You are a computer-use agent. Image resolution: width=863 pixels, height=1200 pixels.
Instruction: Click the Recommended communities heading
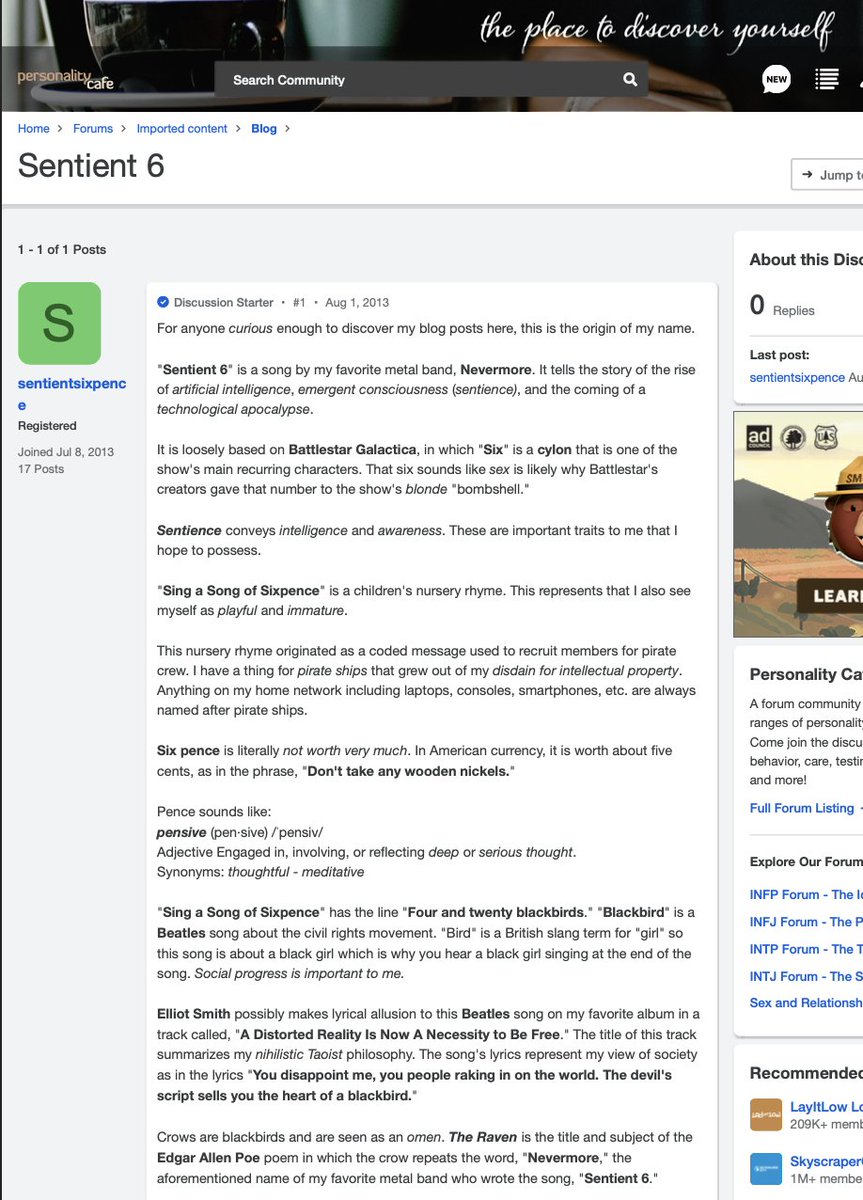[x=806, y=1073]
